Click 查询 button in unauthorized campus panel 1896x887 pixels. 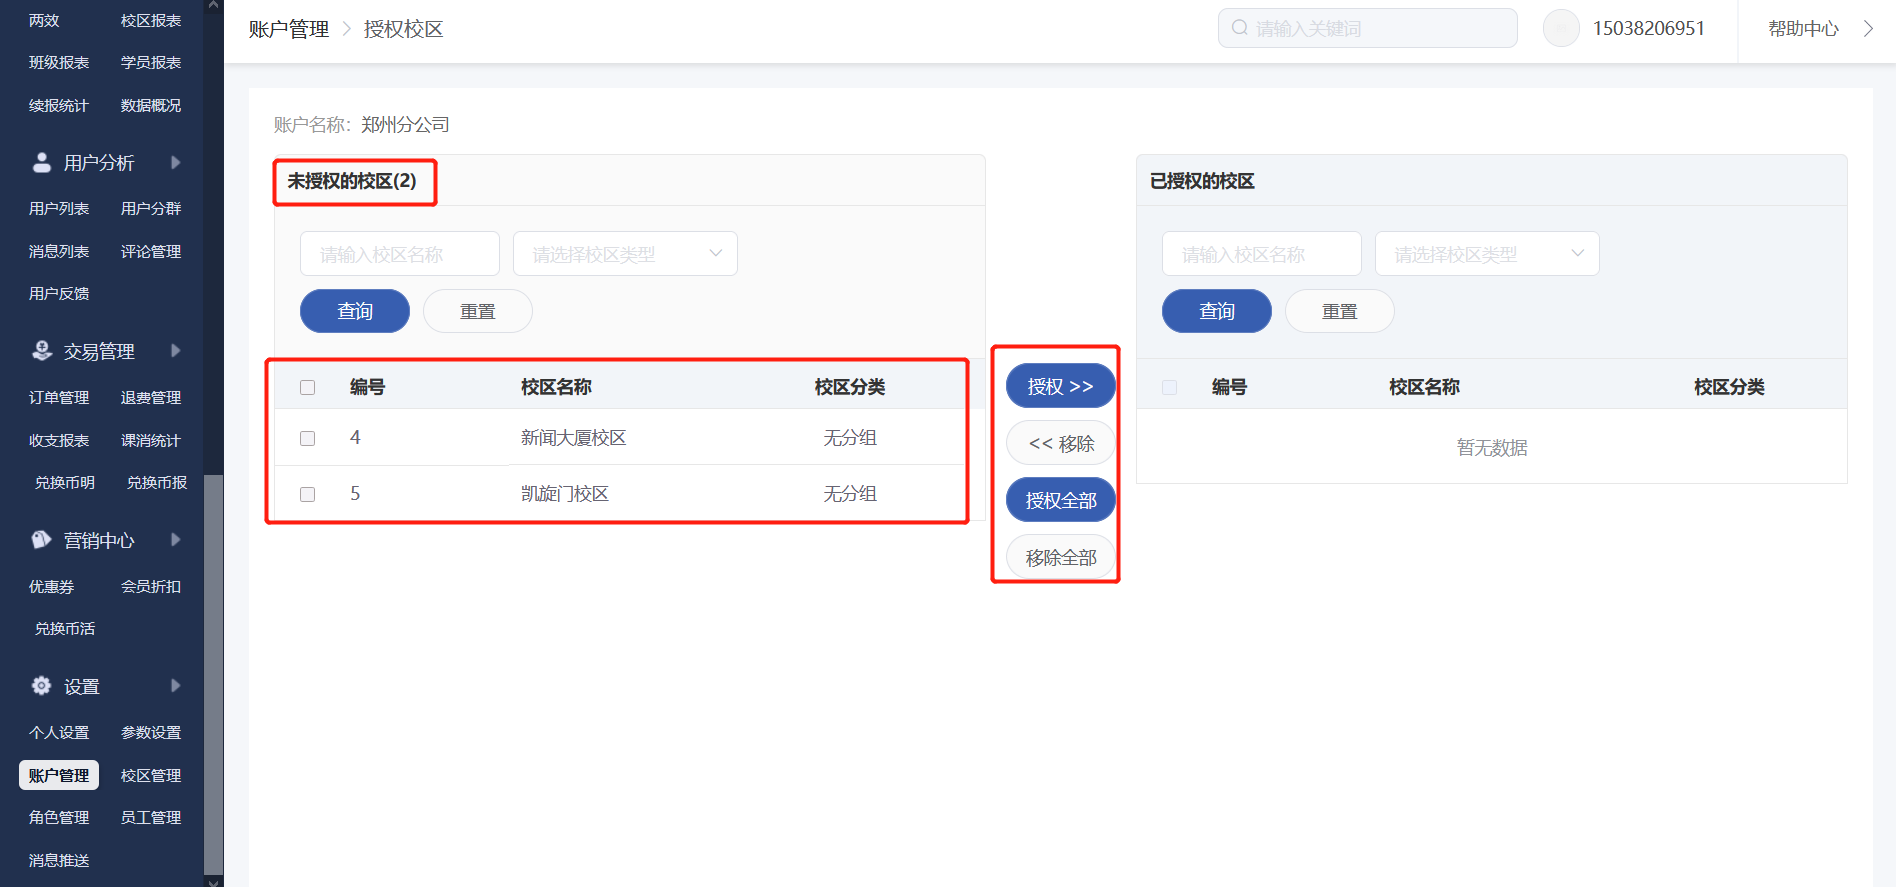click(355, 311)
